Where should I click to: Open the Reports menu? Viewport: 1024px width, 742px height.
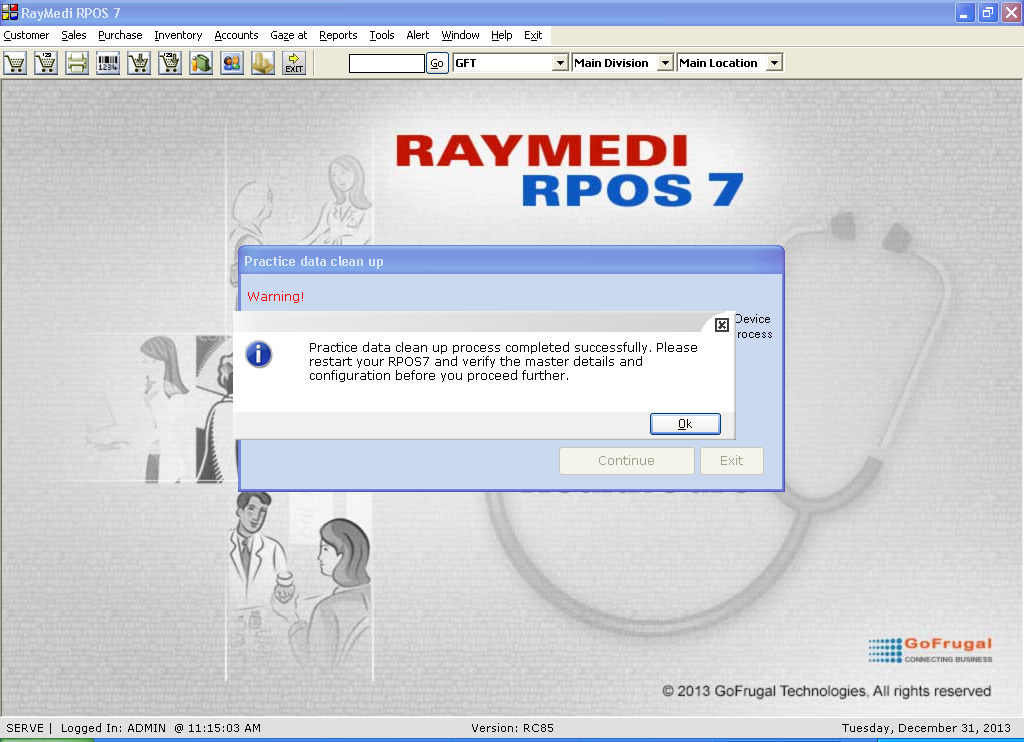point(338,35)
